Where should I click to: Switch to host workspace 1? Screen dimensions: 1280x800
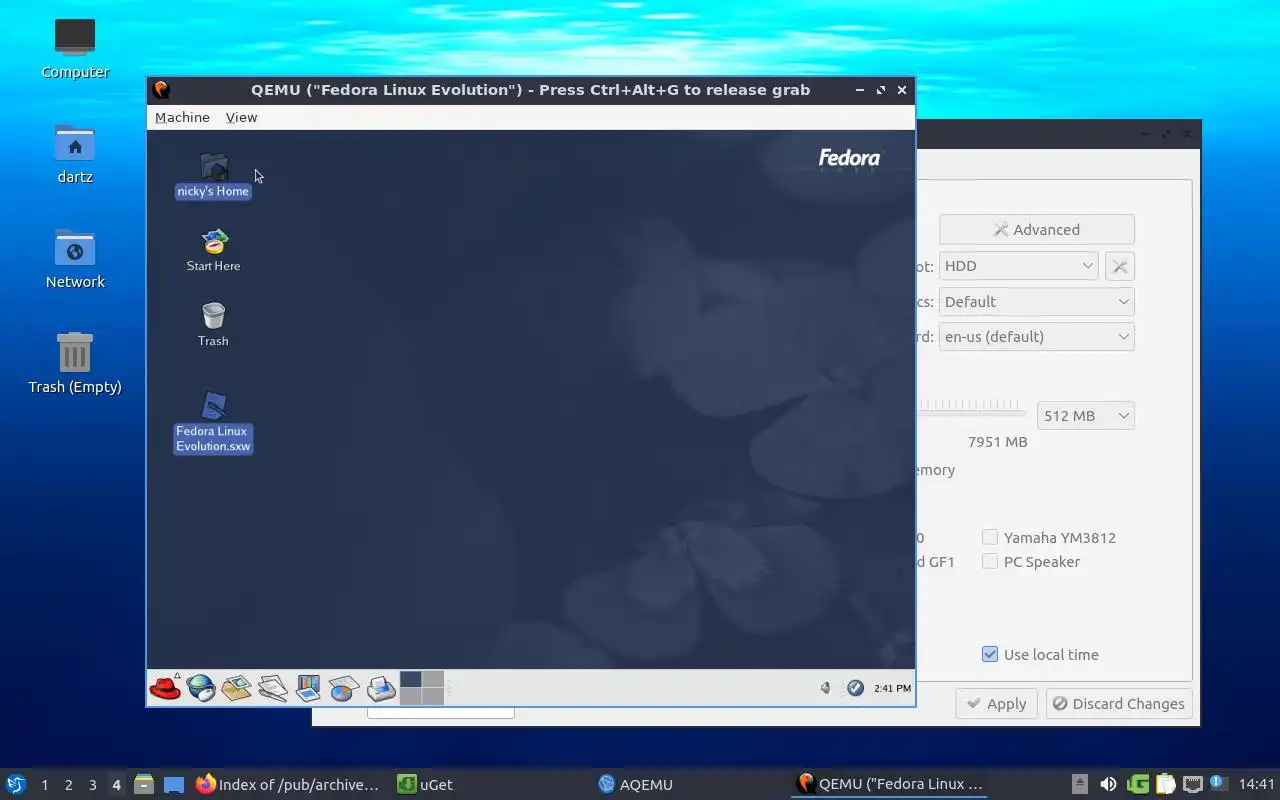(x=44, y=785)
